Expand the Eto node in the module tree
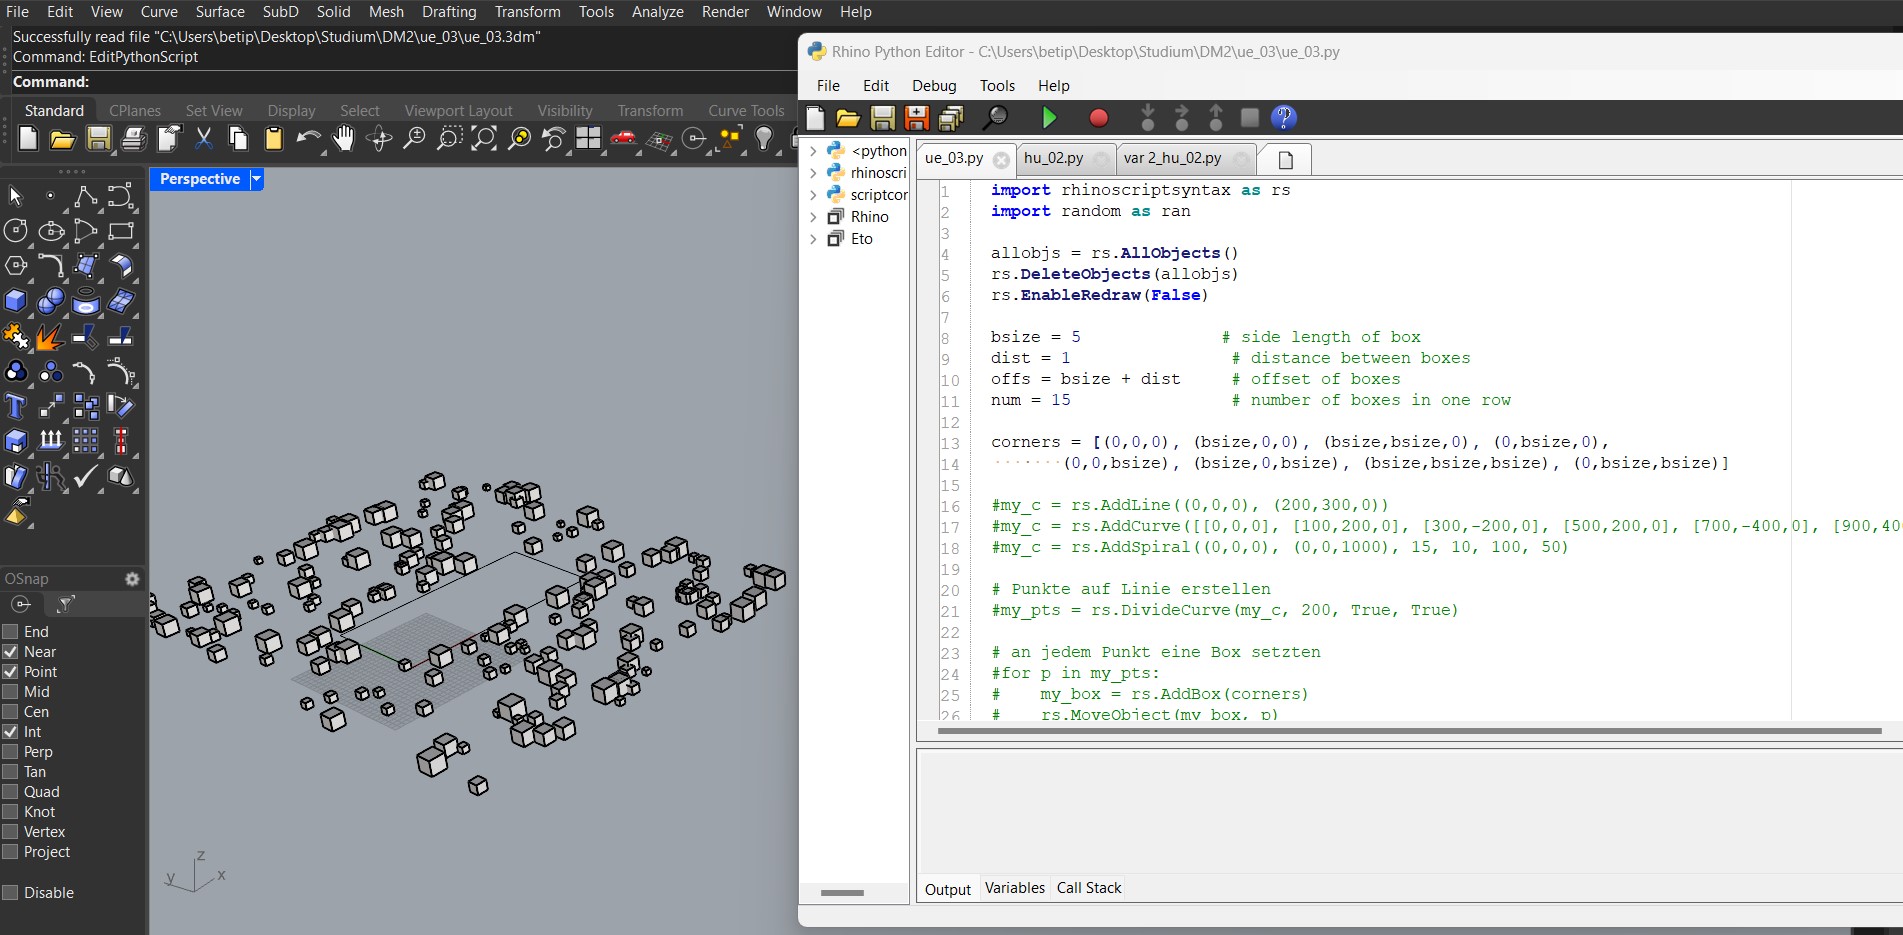Screen dimensions: 1903x935 [813, 239]
